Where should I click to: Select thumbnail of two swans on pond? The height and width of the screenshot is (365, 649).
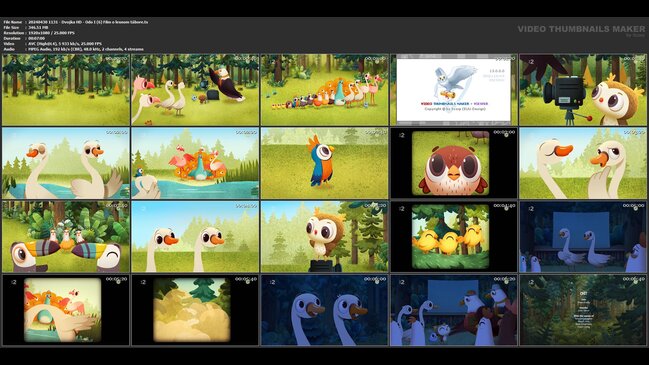[66, 163]
